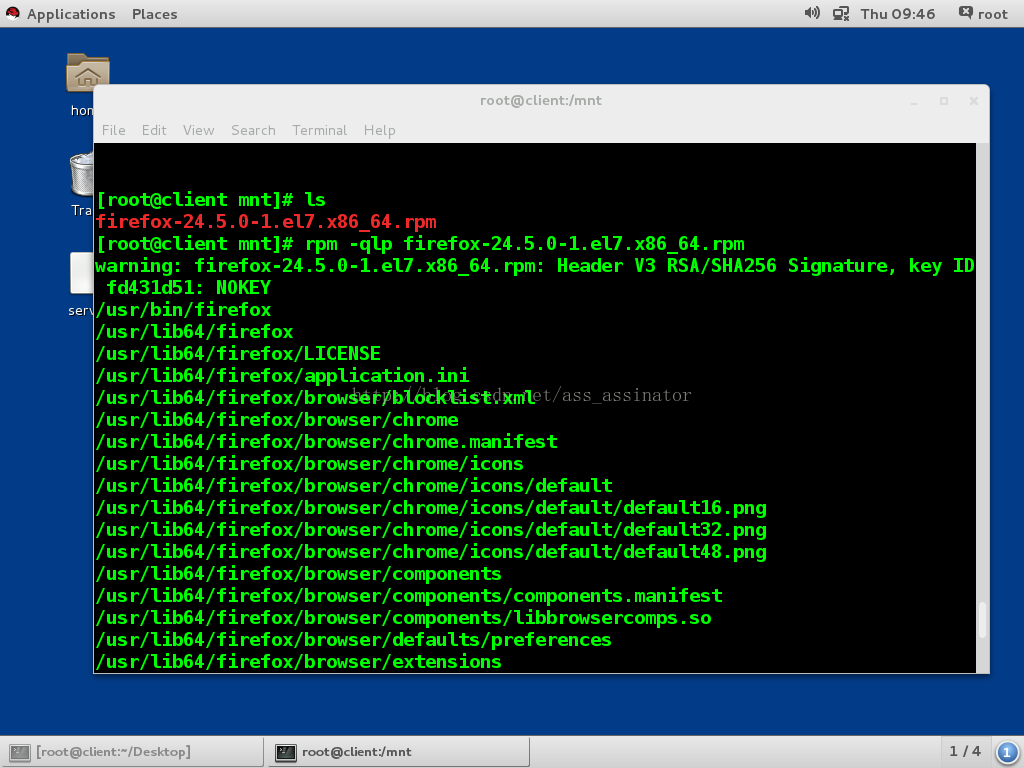Select the home folder desktop icon
Screen dimensions: 1024x768
(x=88, y=72)
